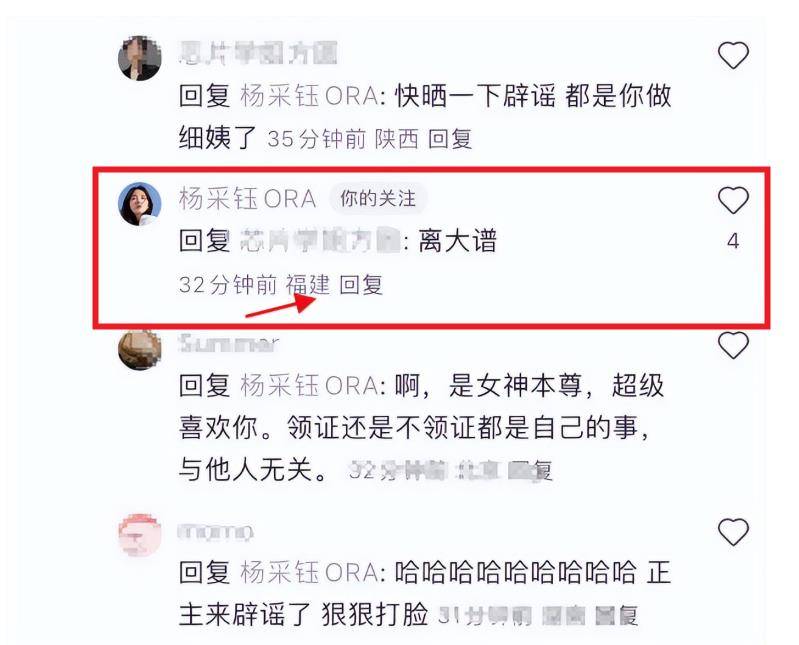799x645 pixels.
Task: Reply to the 35分钟前 陕西 comment
Action: (x=450, y=139)
